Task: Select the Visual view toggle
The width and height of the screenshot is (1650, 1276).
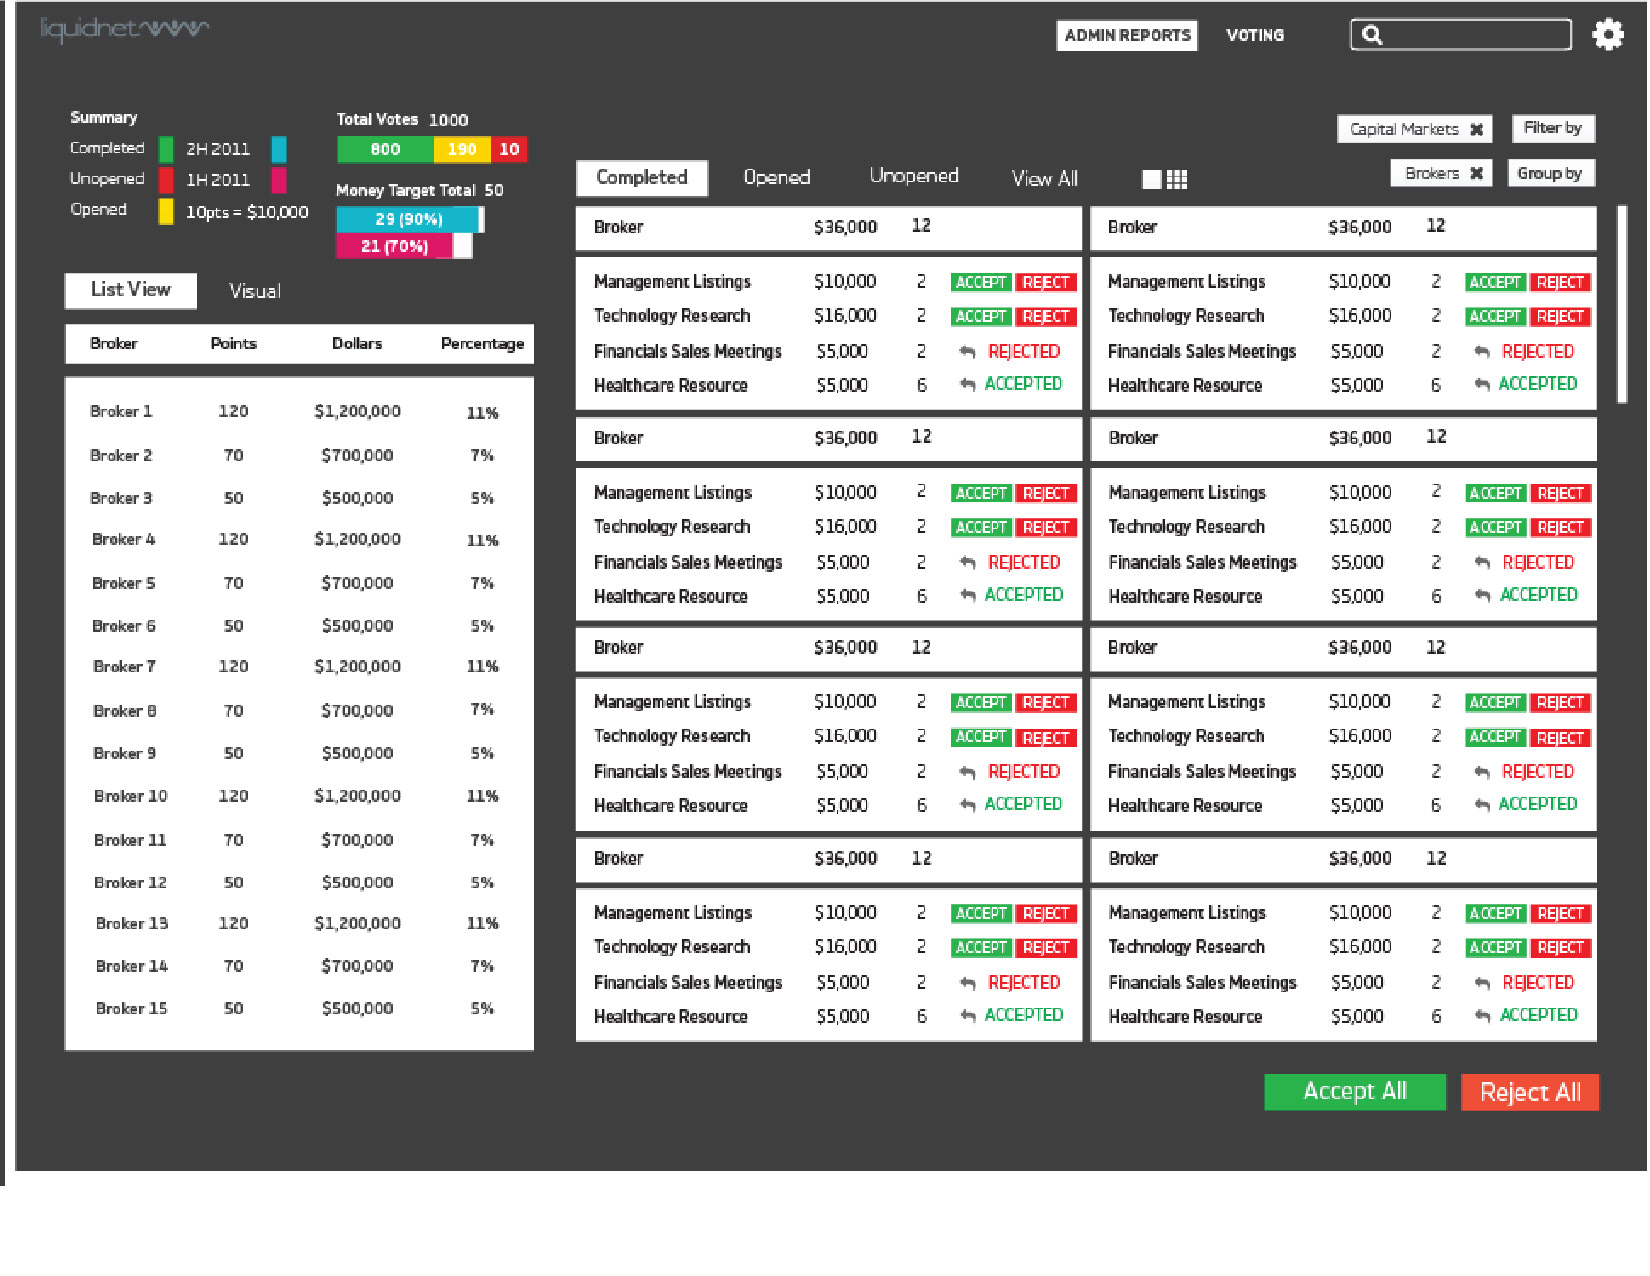Action: (x=254, y=291)
